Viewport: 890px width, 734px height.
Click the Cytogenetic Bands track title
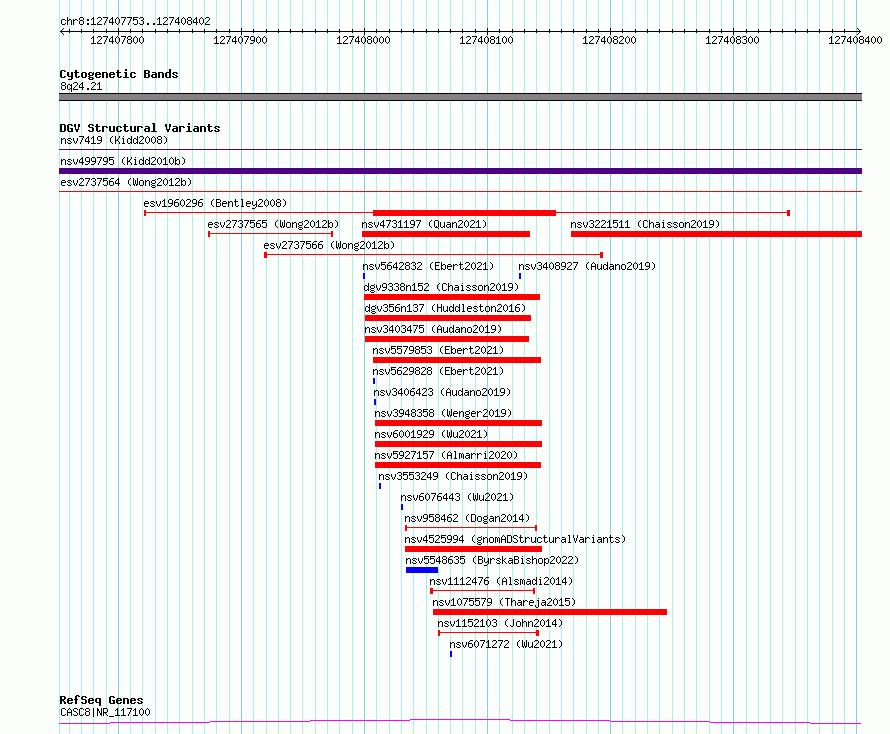pyautogui.click(x=119, y=74)
